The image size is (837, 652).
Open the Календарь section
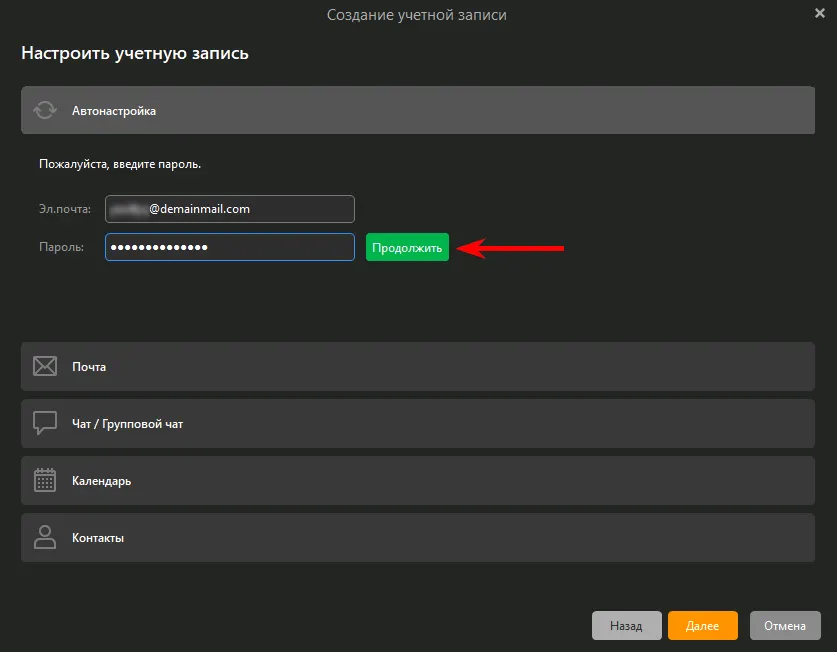pyautogui.click(x=417, y=480)
